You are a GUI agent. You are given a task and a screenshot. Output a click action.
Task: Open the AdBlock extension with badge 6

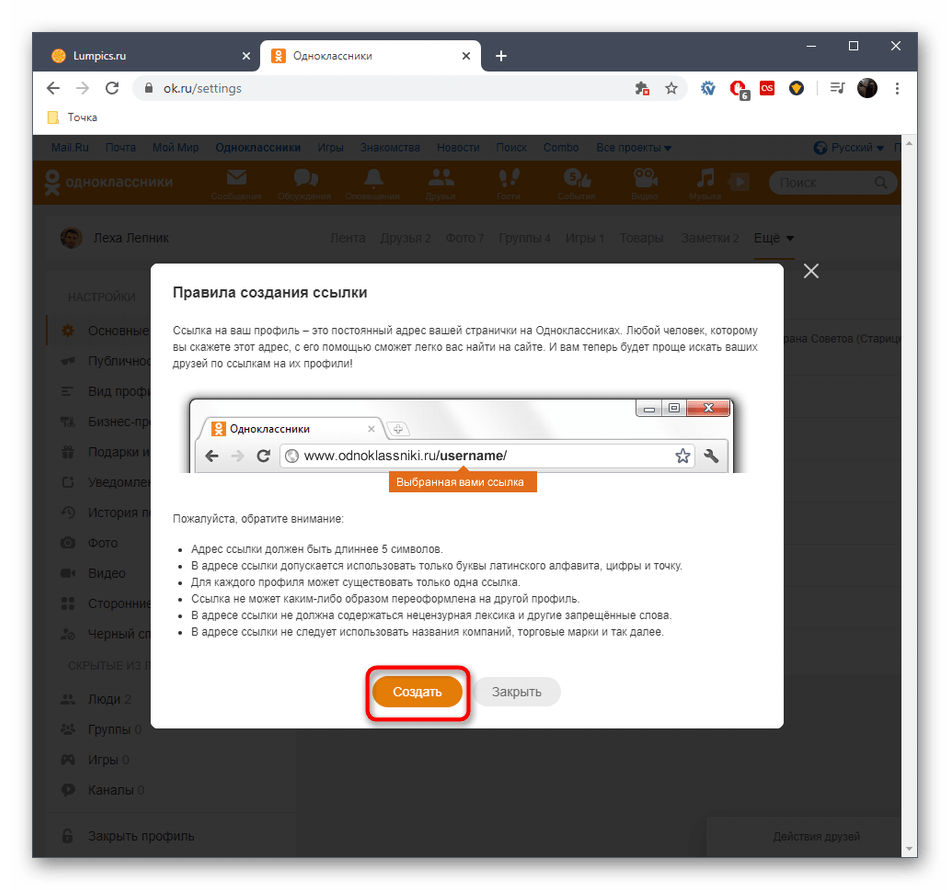pyautogui.click(x=739, y=88)
